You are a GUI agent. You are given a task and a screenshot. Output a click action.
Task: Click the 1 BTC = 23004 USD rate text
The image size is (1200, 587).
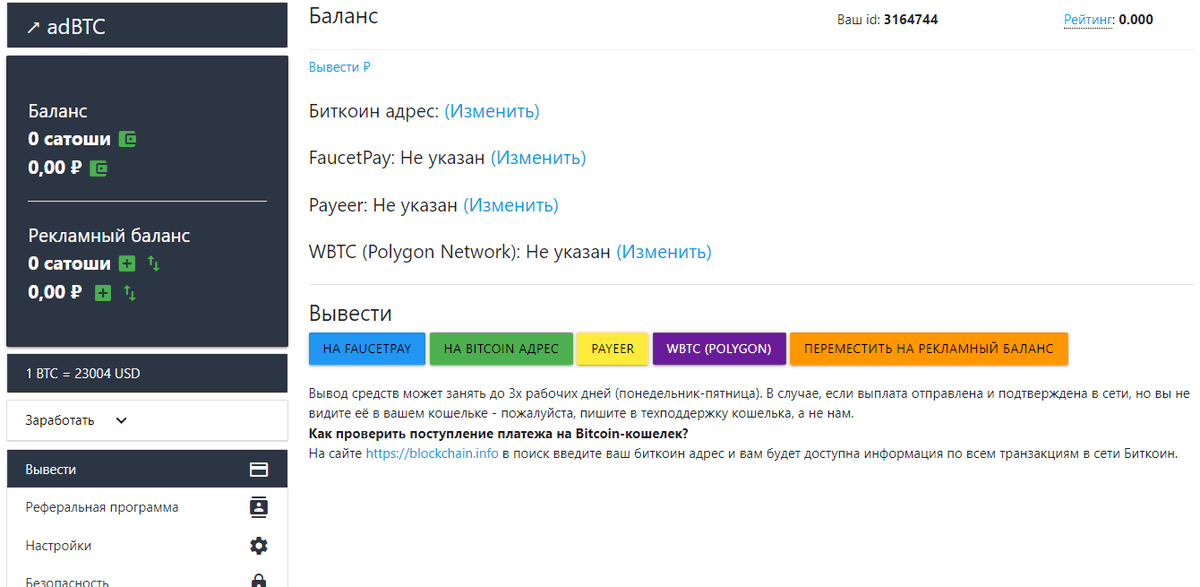point(83,374)
